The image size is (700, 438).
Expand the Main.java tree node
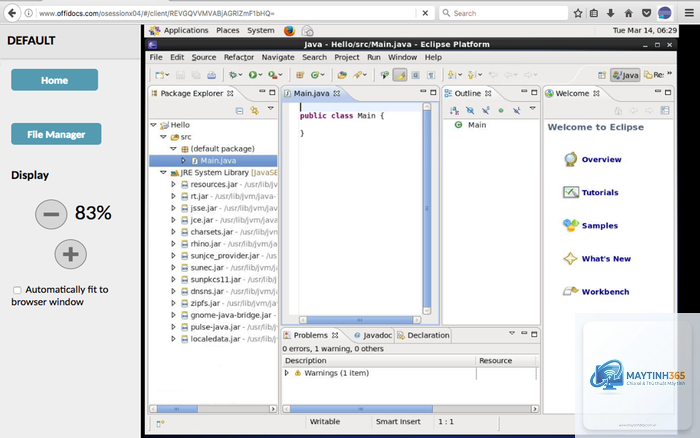click(183, 161)
